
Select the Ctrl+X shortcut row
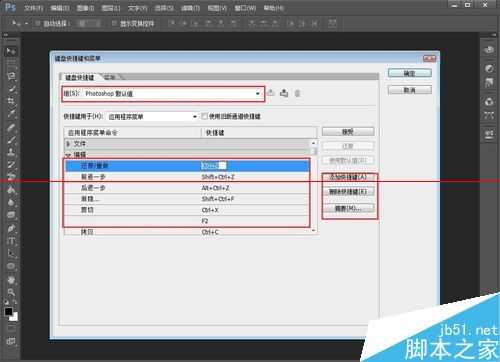(x=187, y=210)
